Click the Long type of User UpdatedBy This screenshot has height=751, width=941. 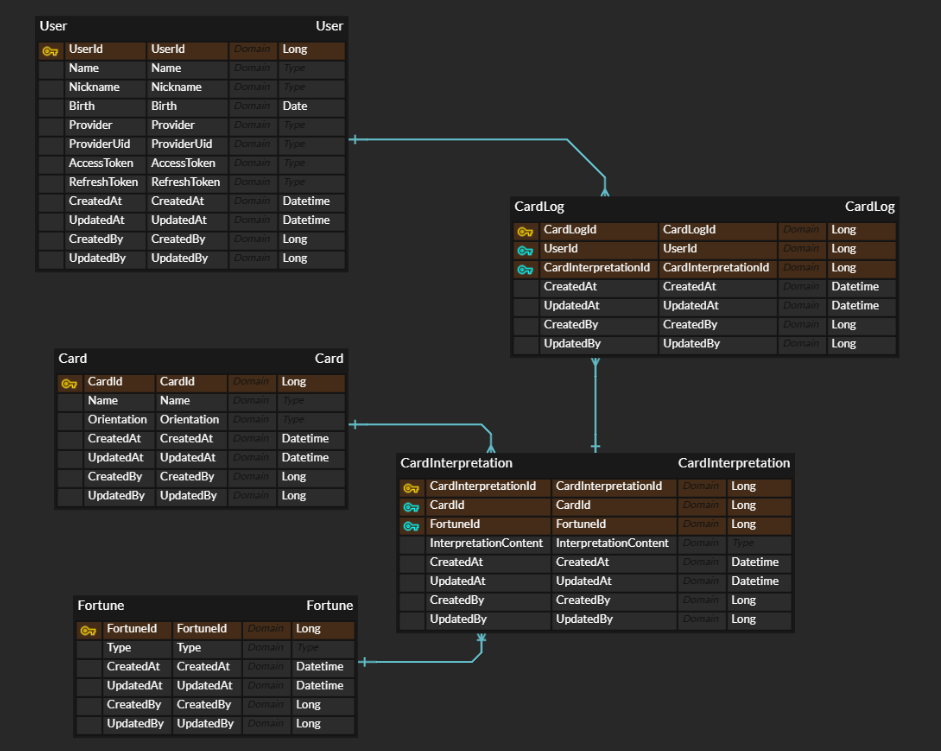311,258
